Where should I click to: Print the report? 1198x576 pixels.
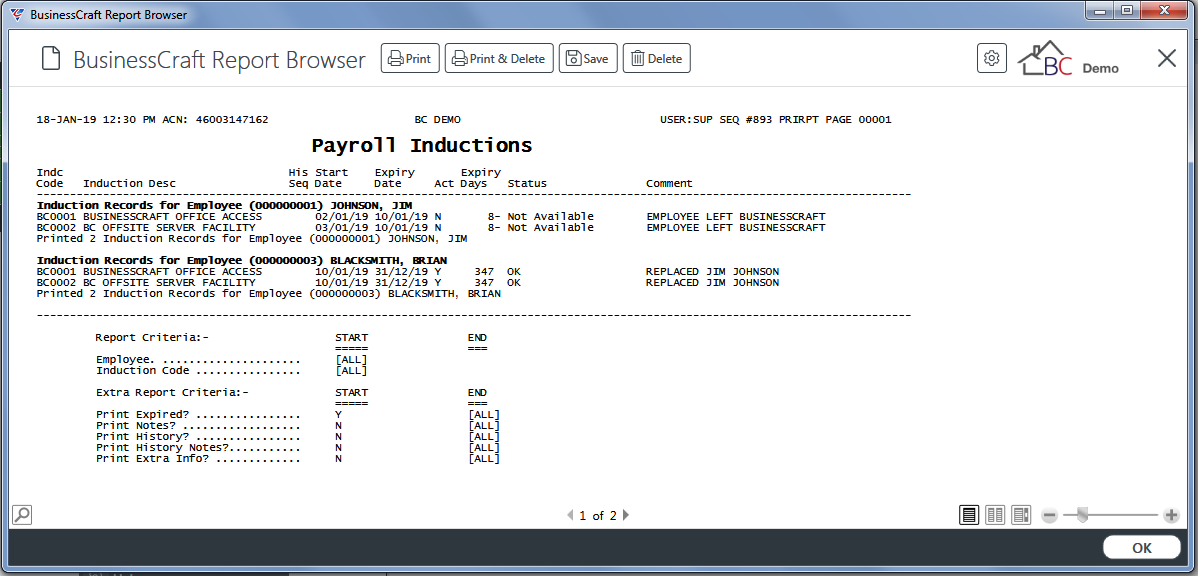pyautogui.click(x=410, y=59)
